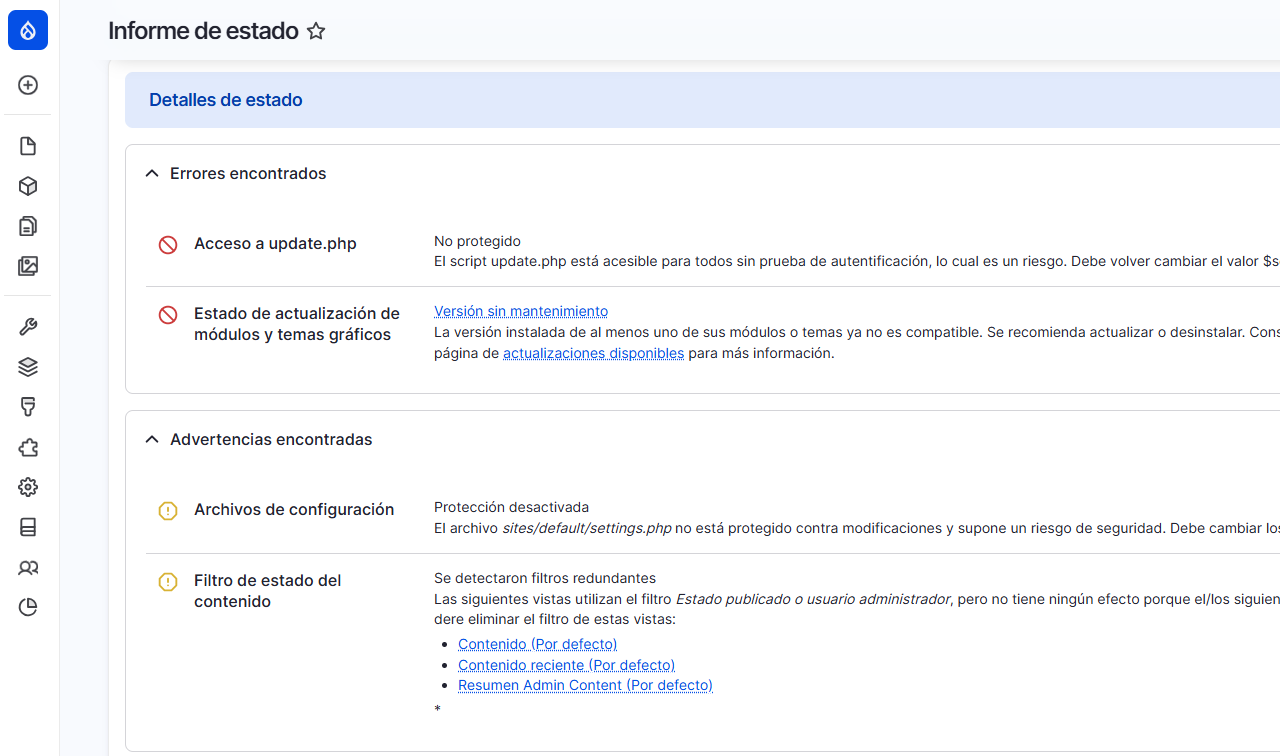Click the Versión sin mantenimiento link
1280x756 pixels.
tap(520, 311)
